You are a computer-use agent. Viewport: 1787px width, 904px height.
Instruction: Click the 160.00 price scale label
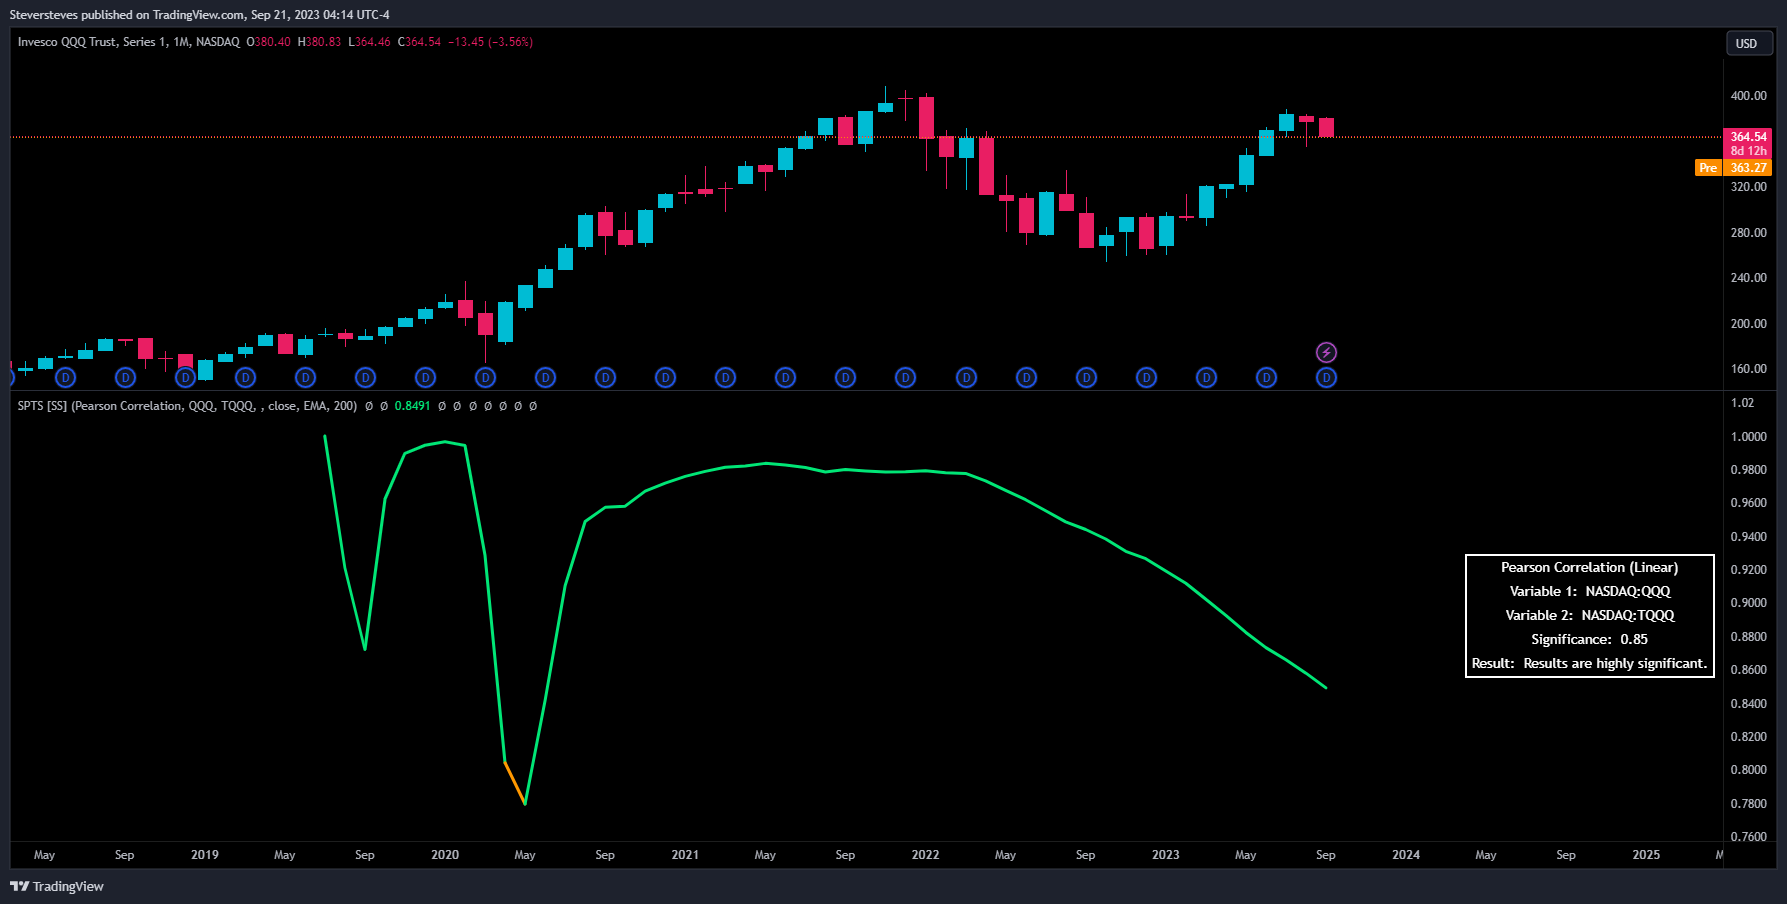tap(1749, 369)
